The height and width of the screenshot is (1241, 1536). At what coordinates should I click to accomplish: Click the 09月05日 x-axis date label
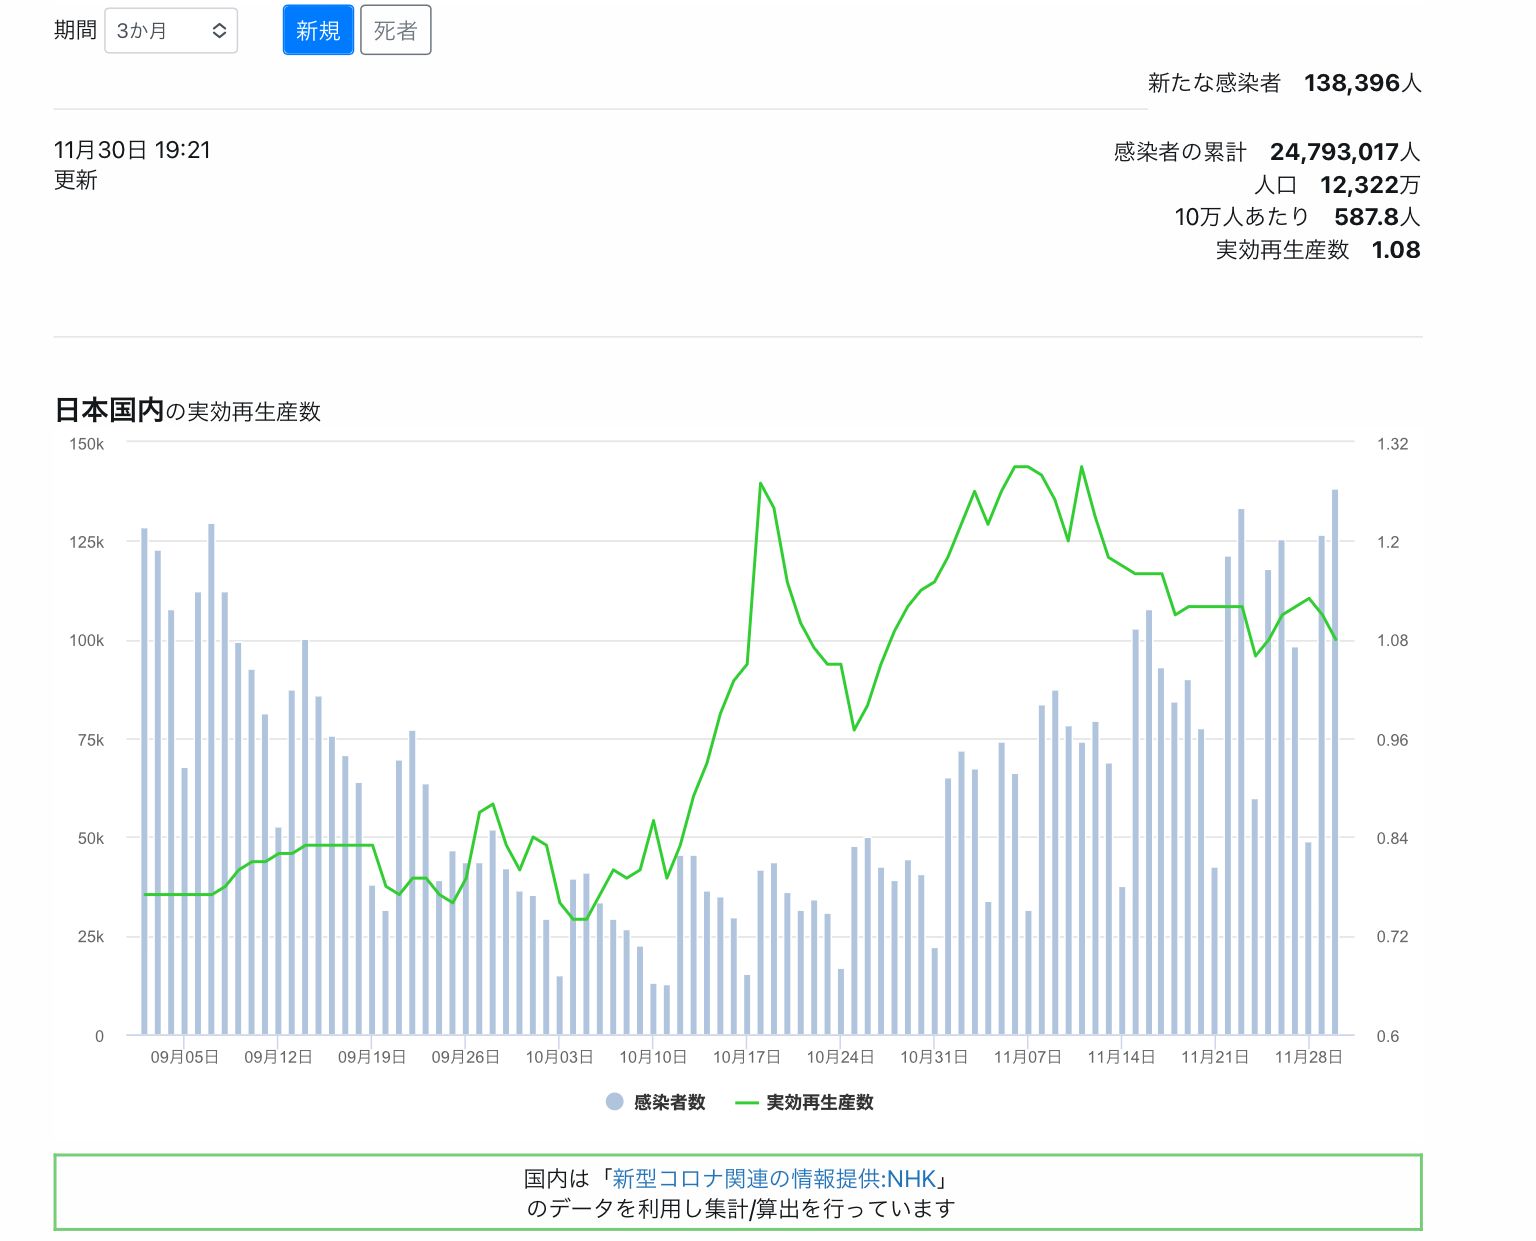[184, 1057]
